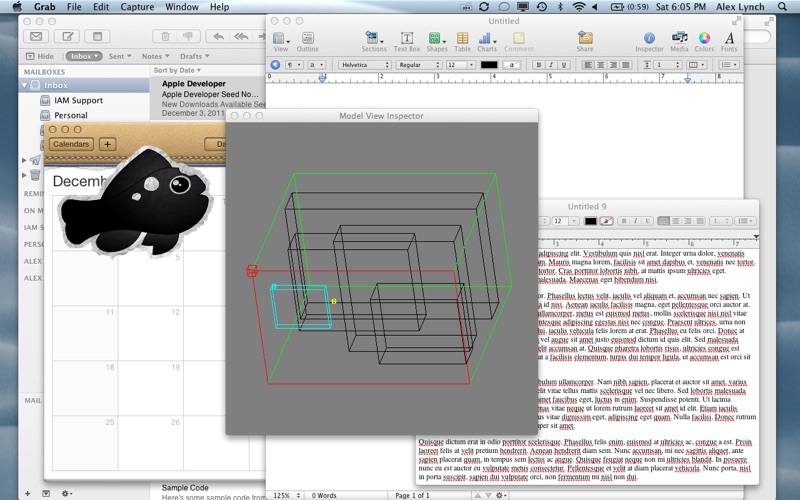Open Spotlight search magnifier
The height and width of the screenshot is (500, 800).
pyautogui.click(x=782, y=7)
